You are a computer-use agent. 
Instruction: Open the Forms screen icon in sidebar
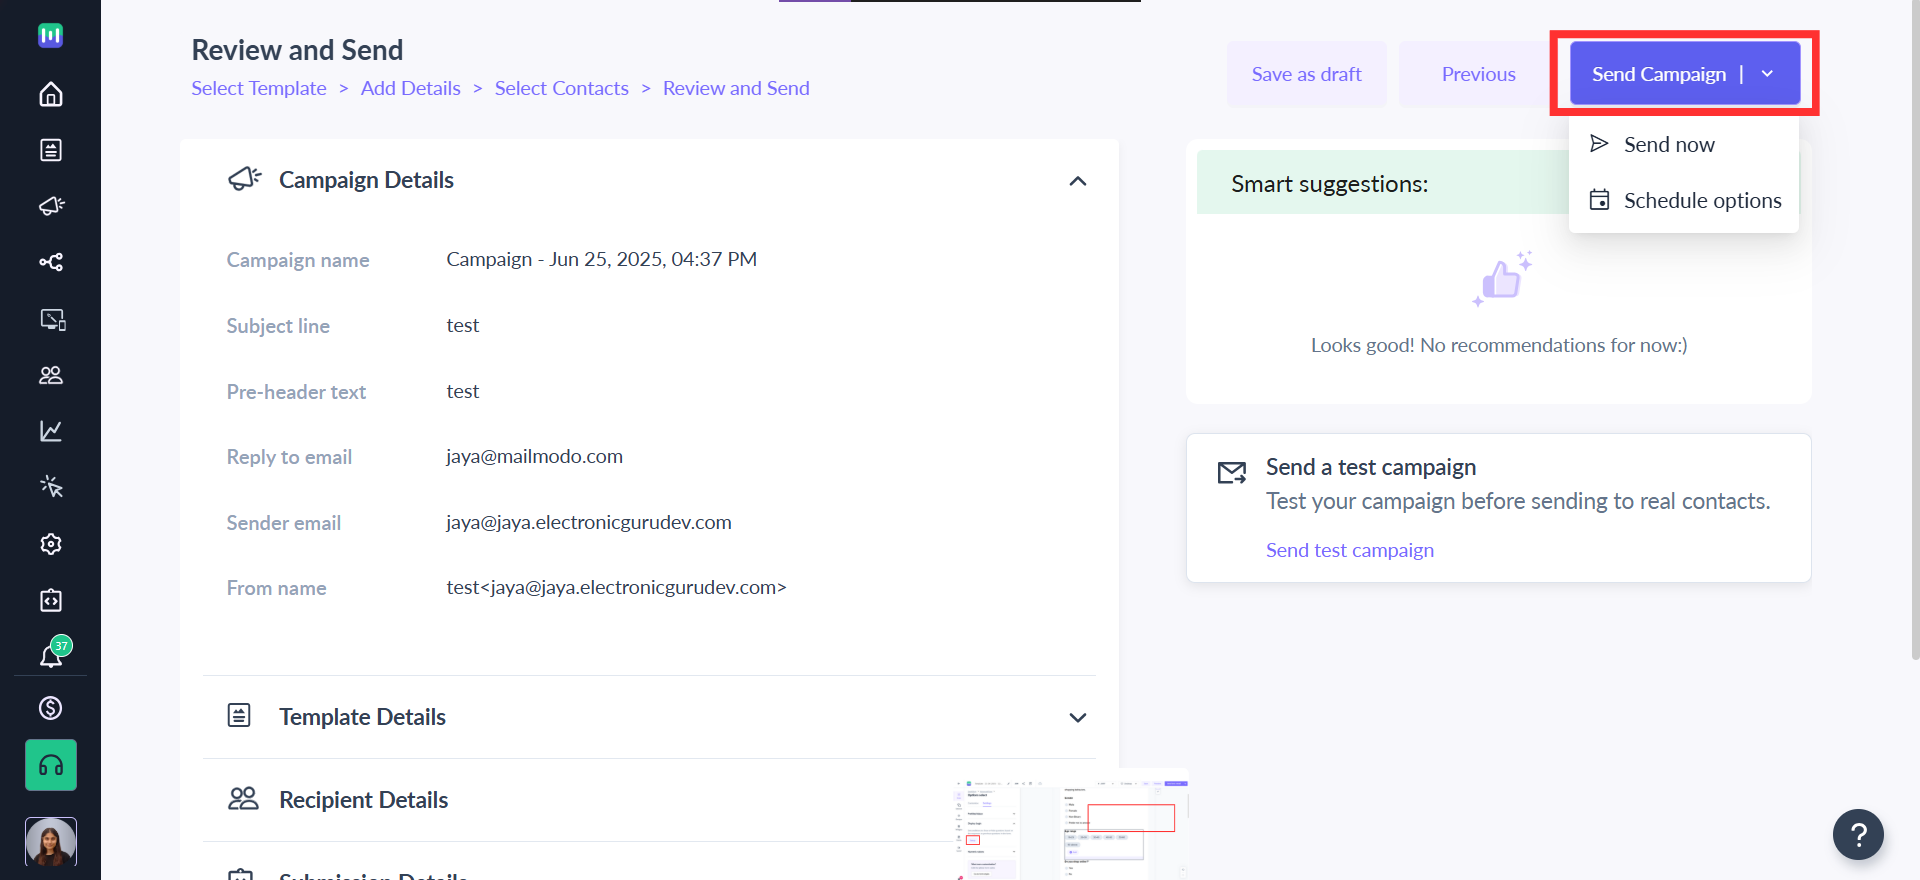(x=52, y=319)
